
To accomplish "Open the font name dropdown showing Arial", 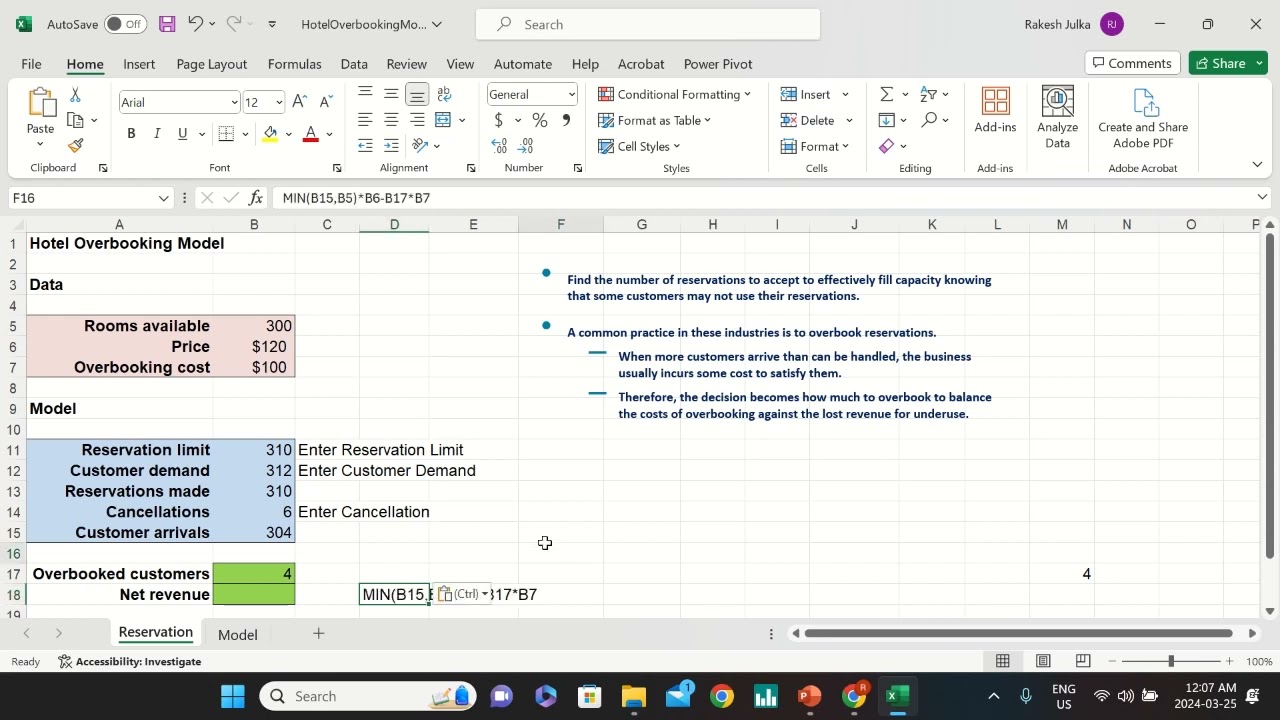I will click(234, 102).
